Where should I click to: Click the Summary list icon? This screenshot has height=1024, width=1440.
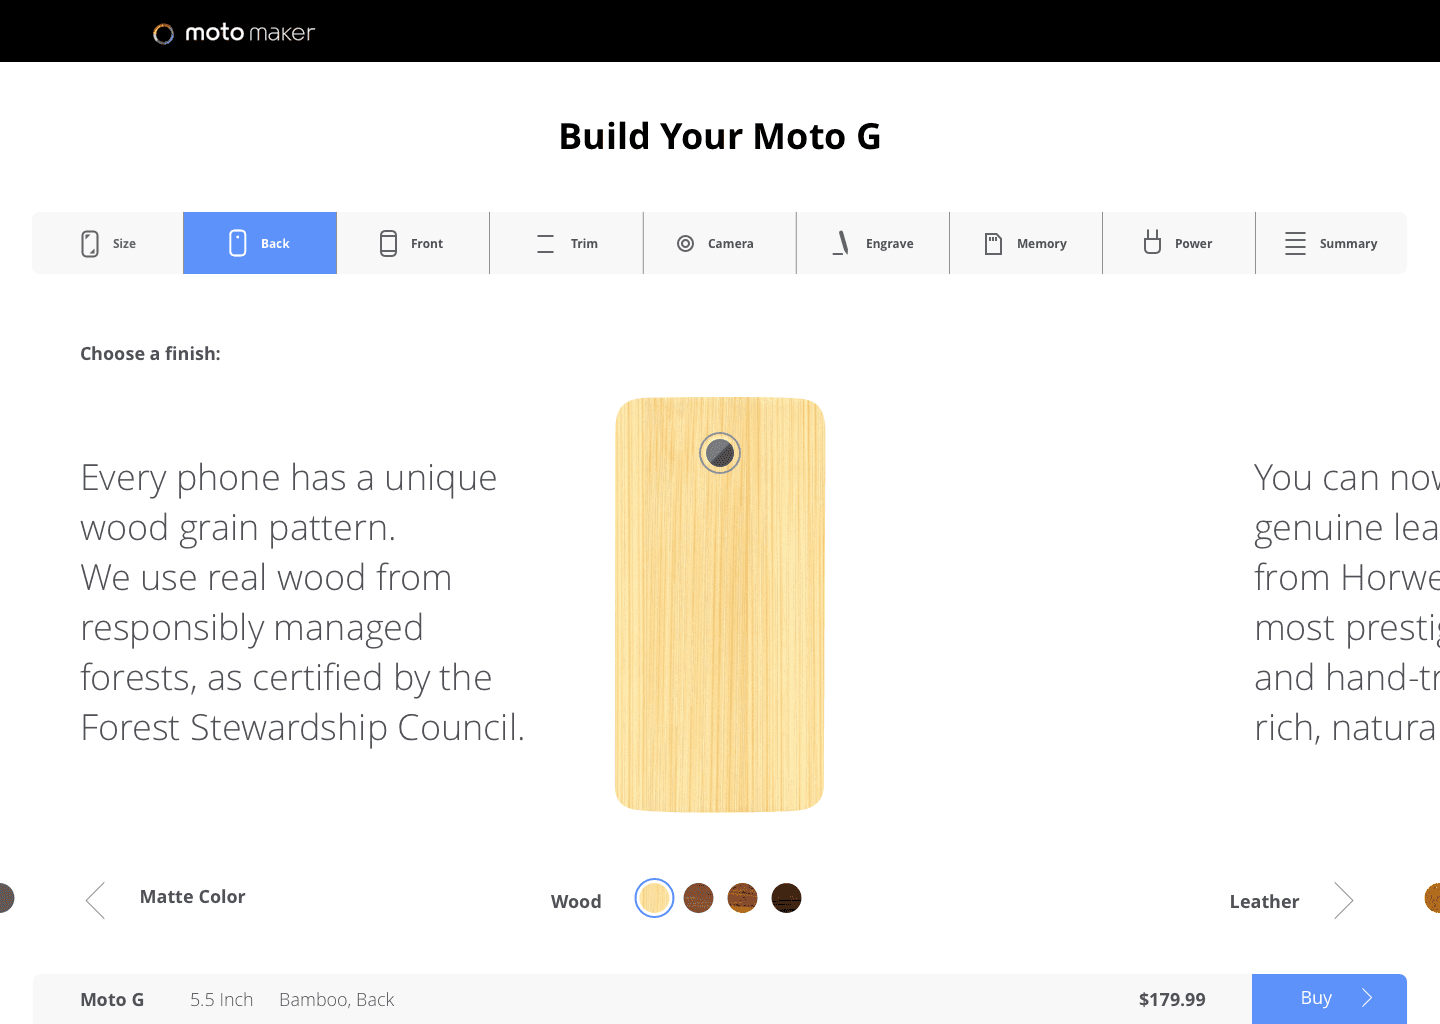[1296, 243]
